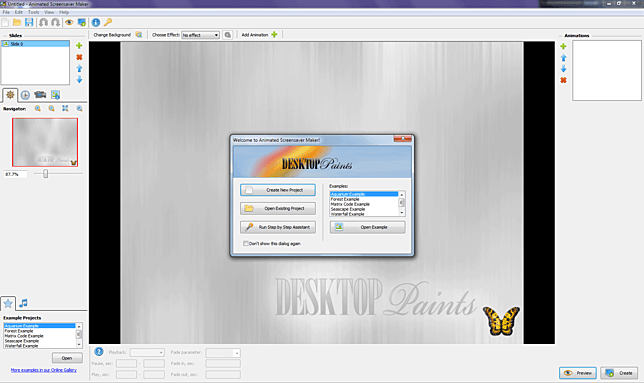Open the Playback dropdown
Viewport: 644px width, 383px height.
(x=147, y=352)
